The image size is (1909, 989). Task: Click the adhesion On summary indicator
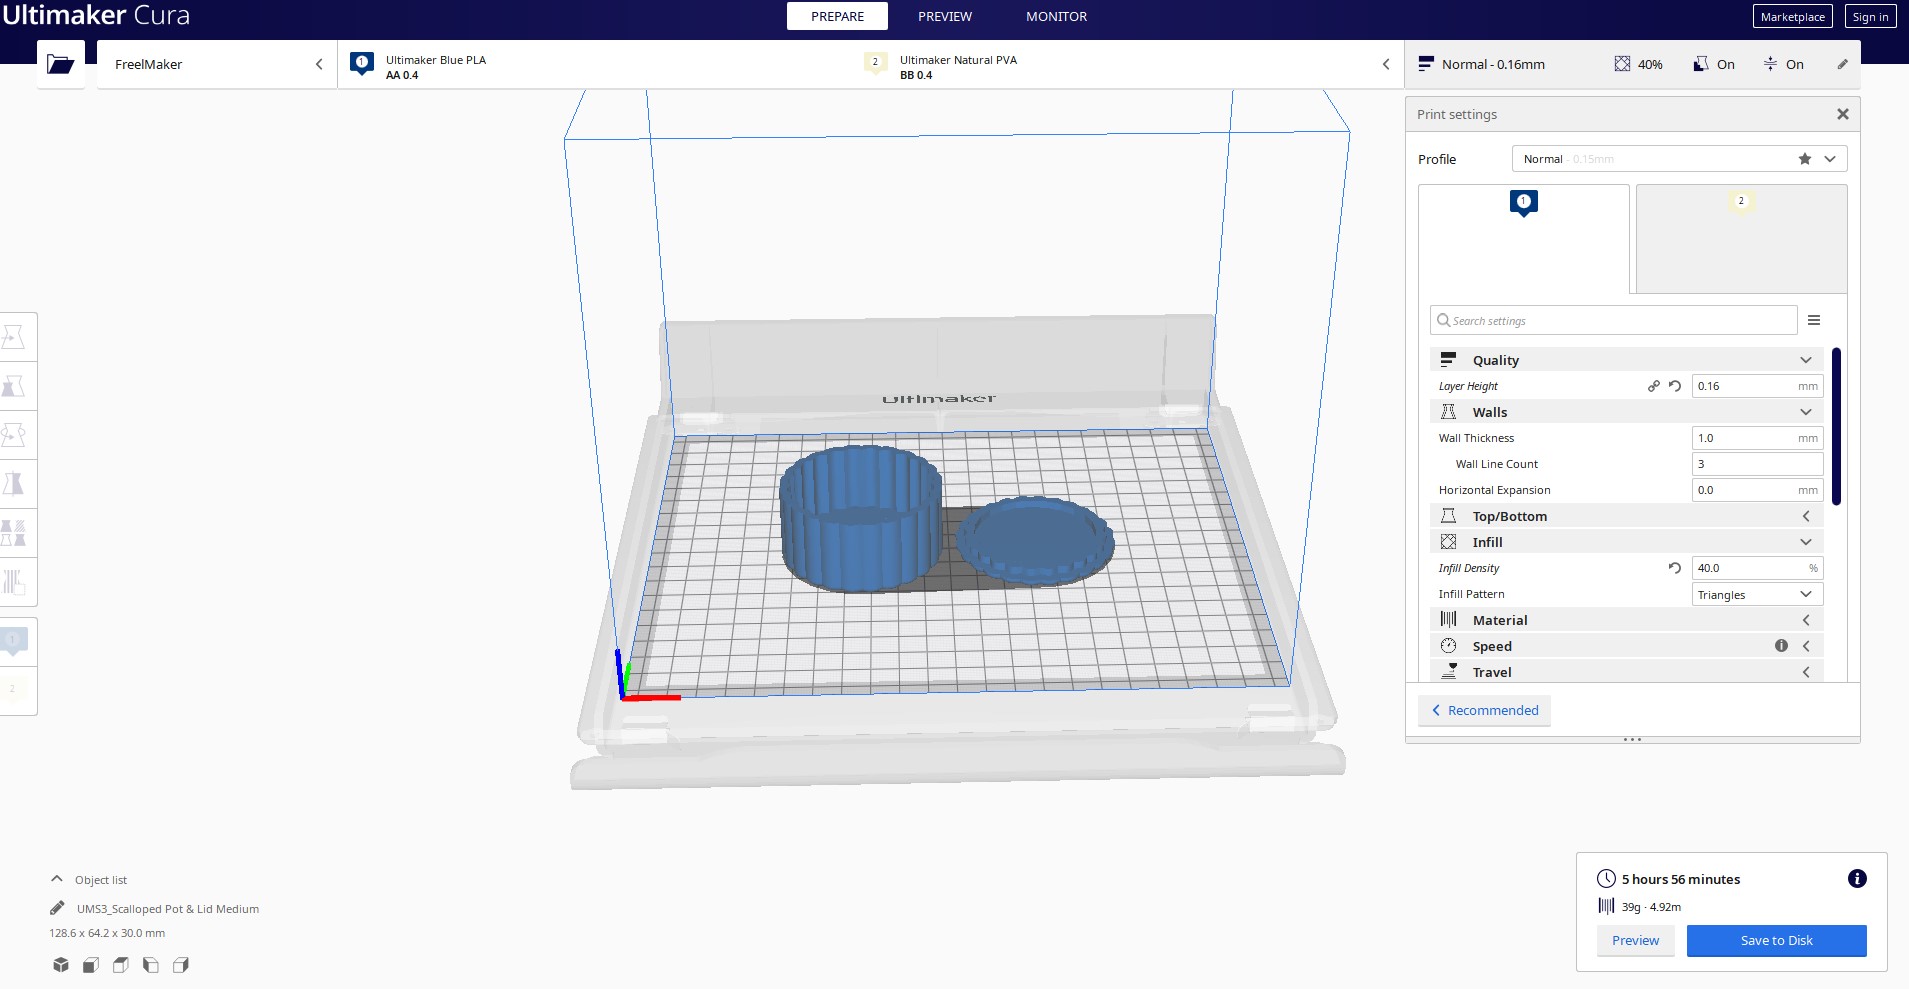click(x=1783, y=64)
